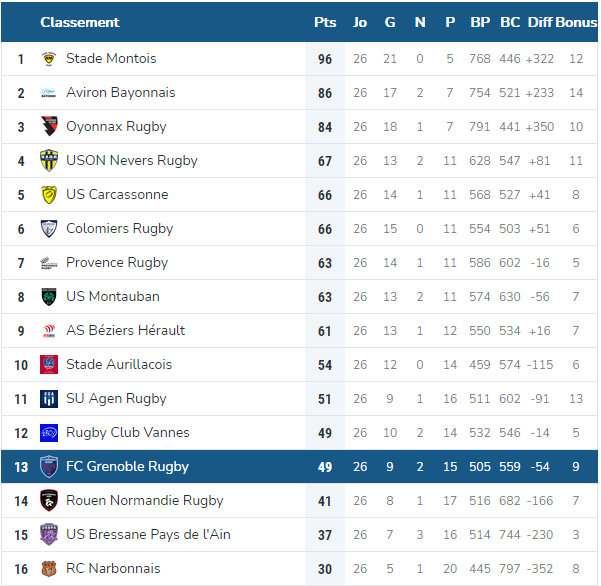The image size is (601, 586).
Task: Click the Stade Montois club logo
Action: (49, 59)
